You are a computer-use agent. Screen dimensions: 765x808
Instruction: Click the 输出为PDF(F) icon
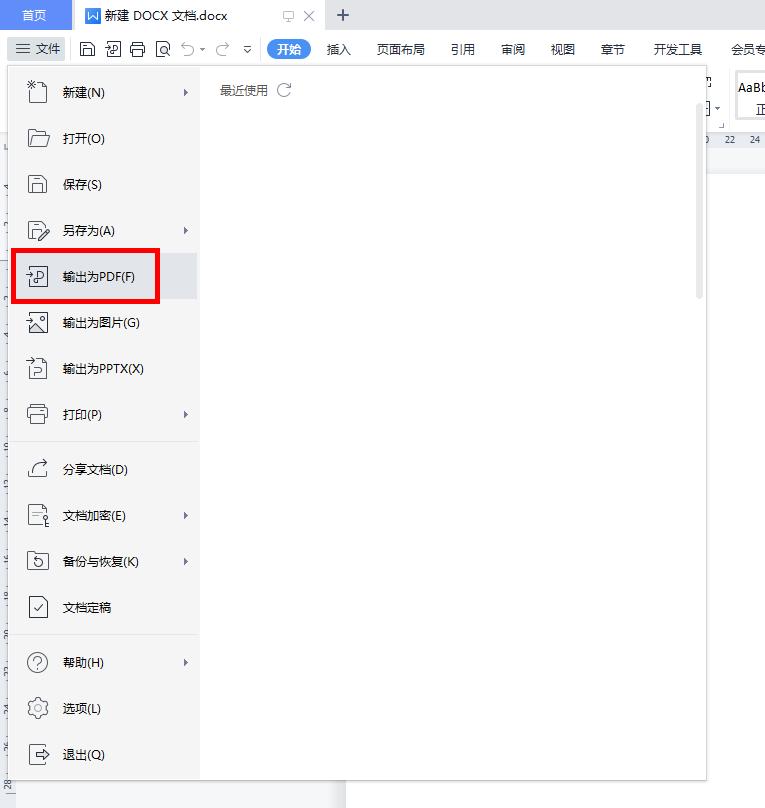click(x=37, y=276)
